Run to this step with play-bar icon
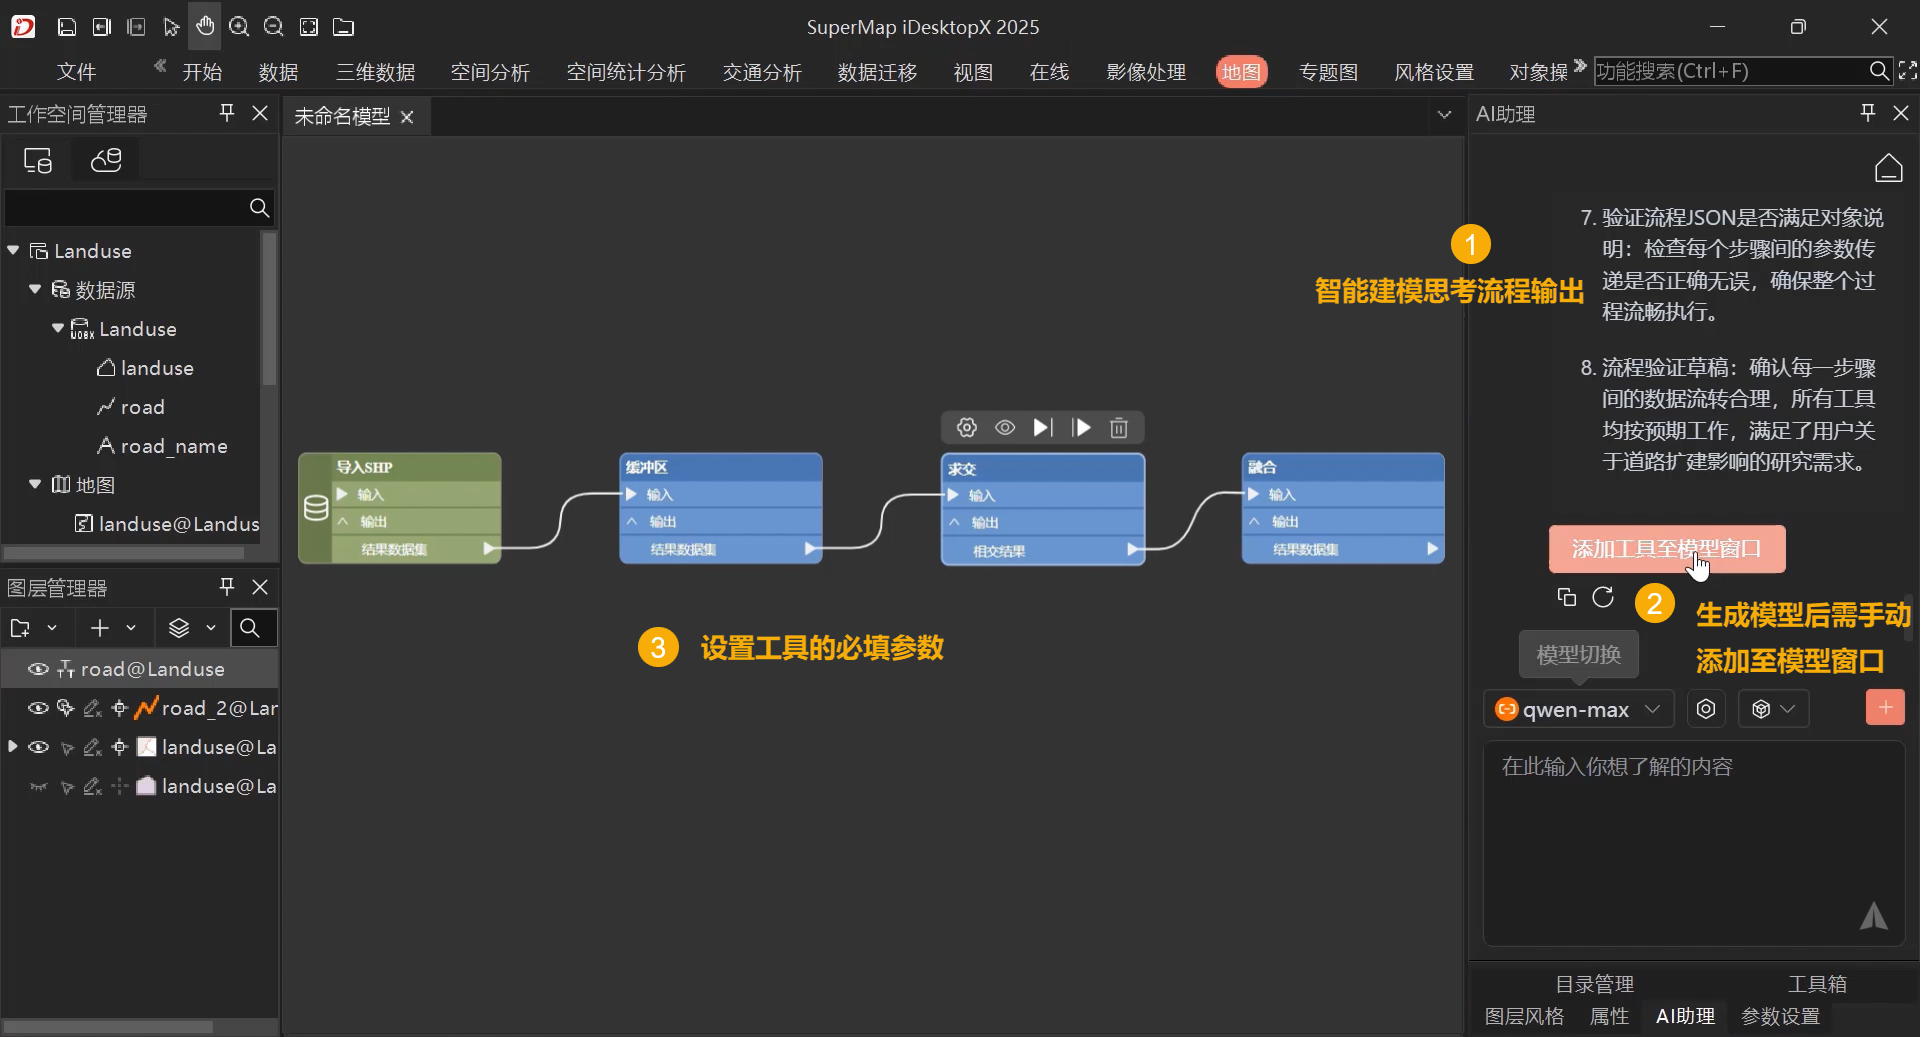 pyautogui.click(x=1043, y=428)
